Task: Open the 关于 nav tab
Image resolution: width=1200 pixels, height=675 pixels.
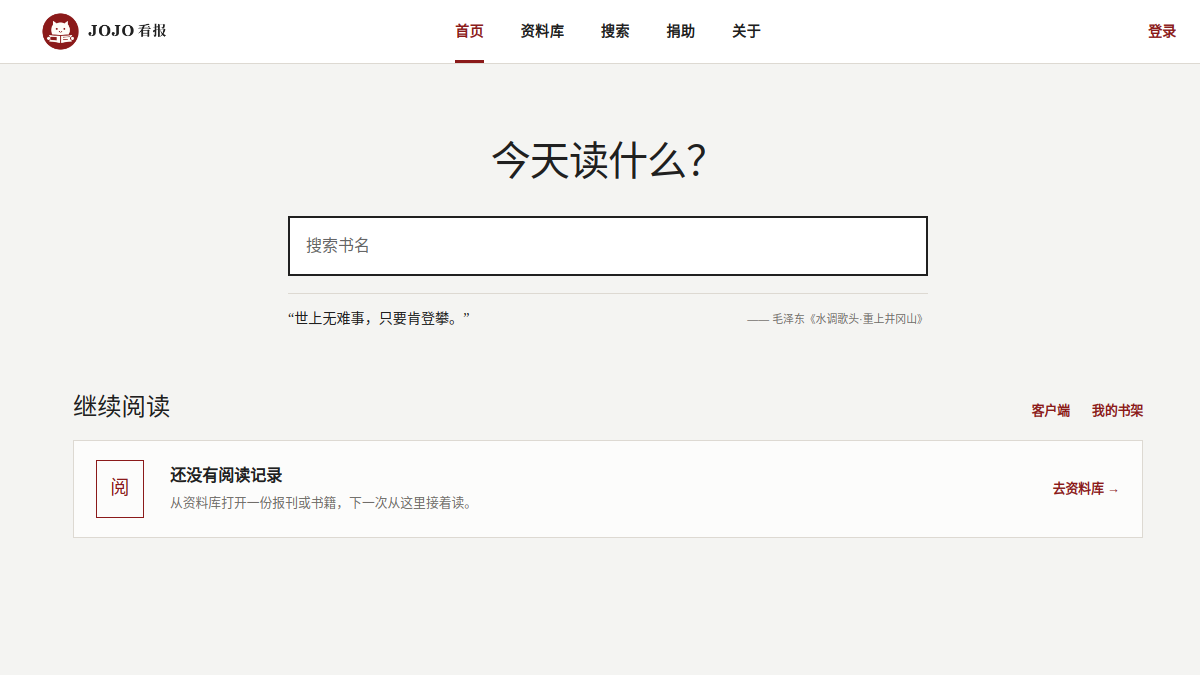Action: point(746,31)
